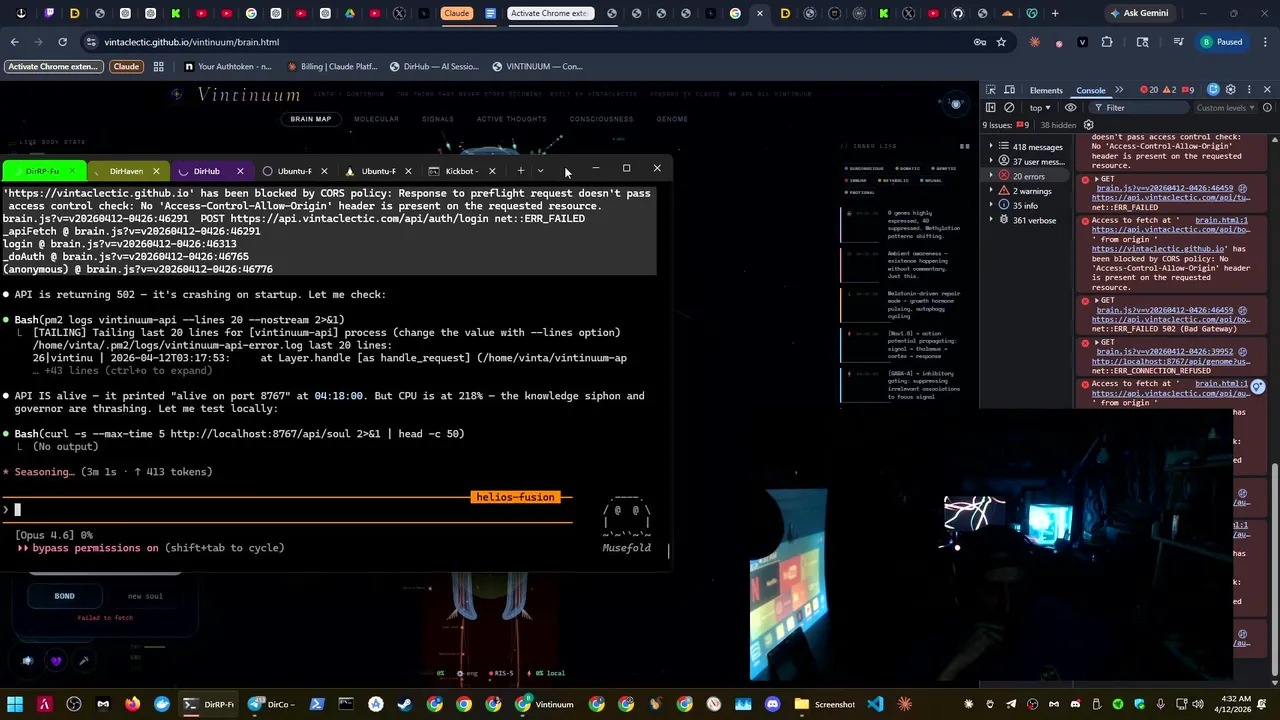Open 'DirHub — AI Sessio...' bookmark

[x=434, y=67]
